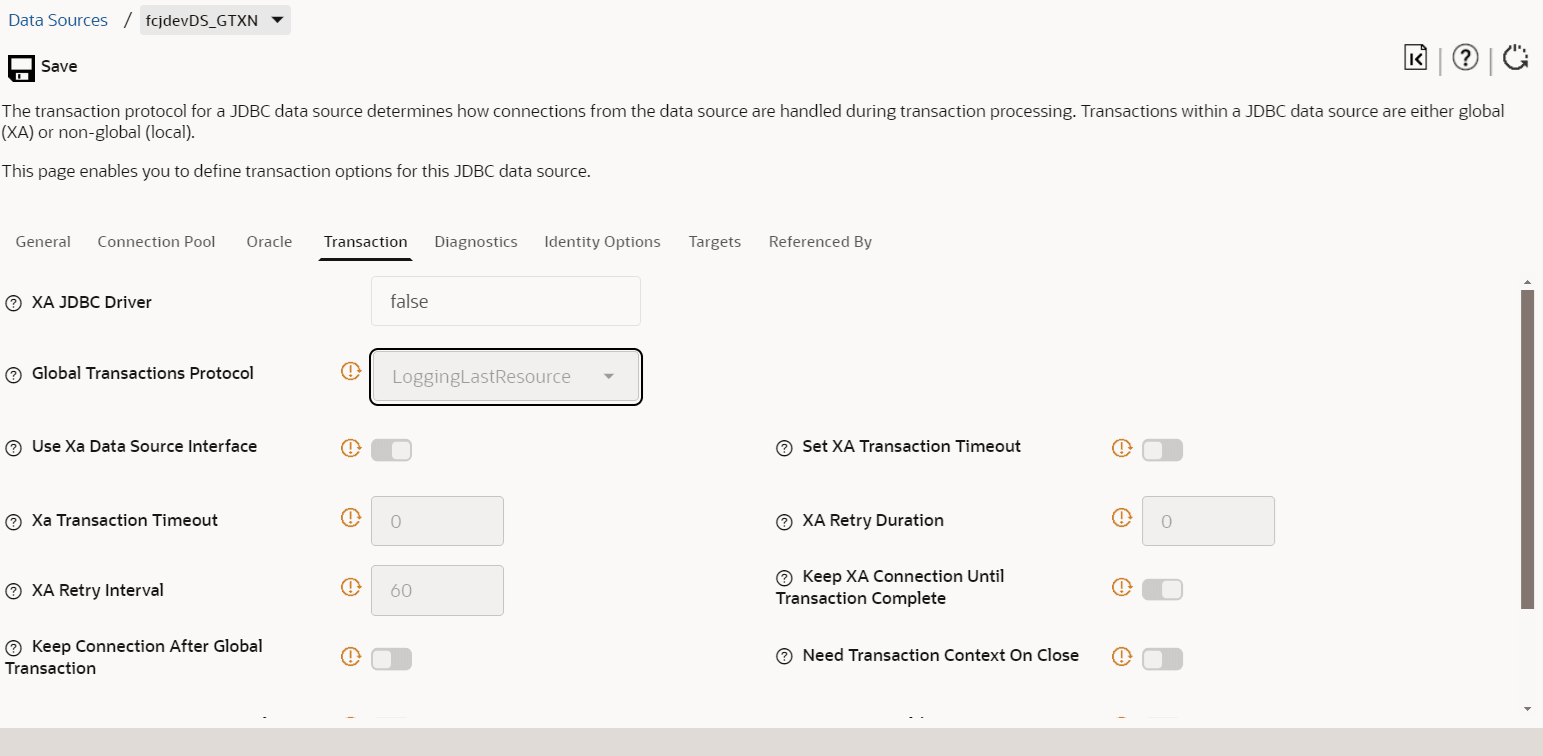Image resolution: width=1543 pixels, height=756 pixels.
Task: Toggle Need Transaction Context On Close switch
Action: [1162, 659]
